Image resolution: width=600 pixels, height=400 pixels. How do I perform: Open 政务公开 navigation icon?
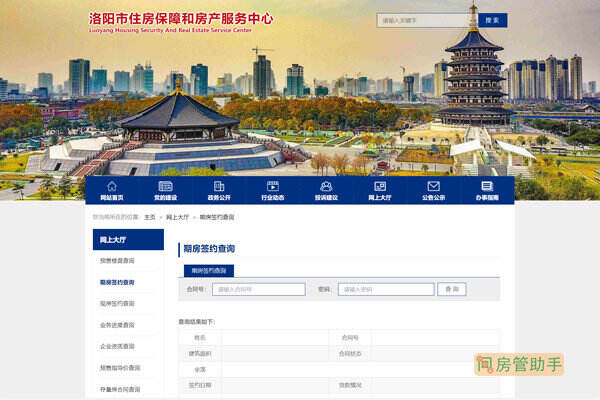click(219, 186)
